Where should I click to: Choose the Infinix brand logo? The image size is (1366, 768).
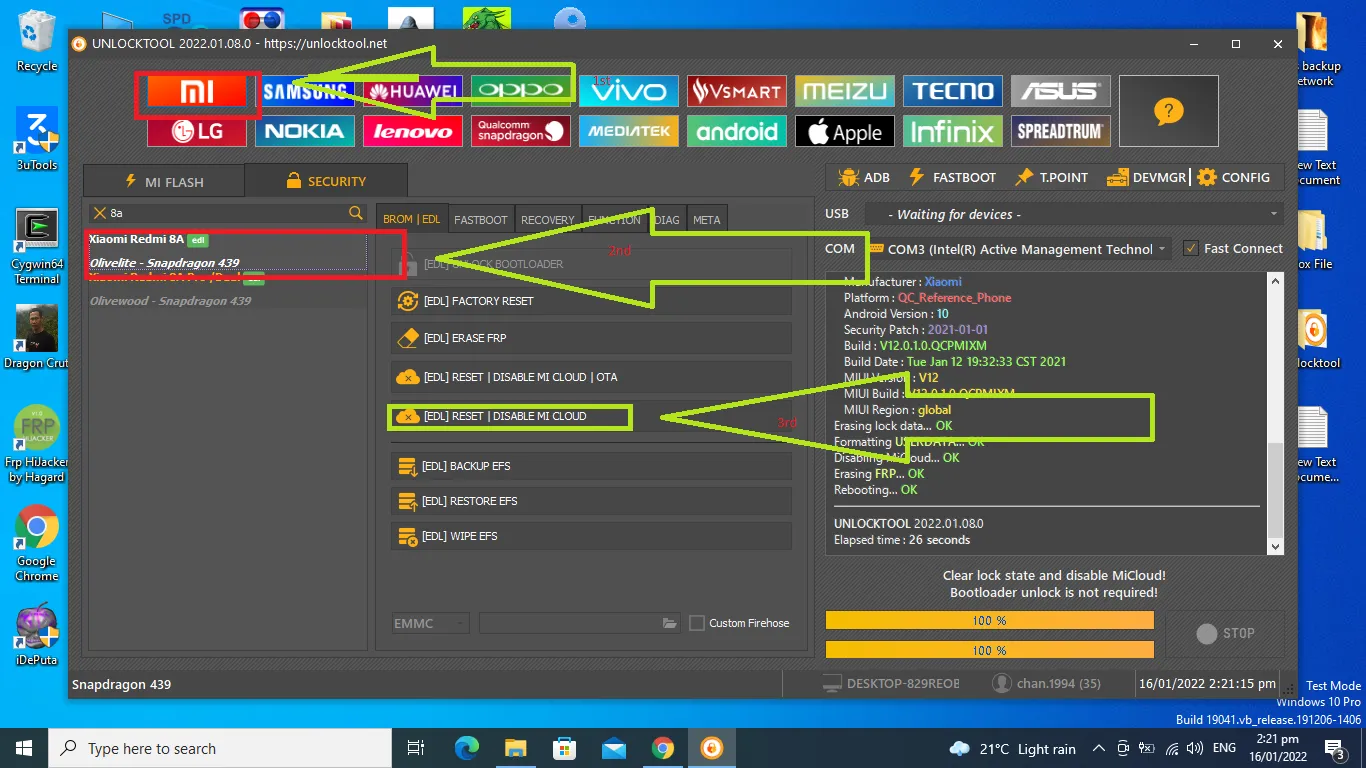[x=952, y=131]
